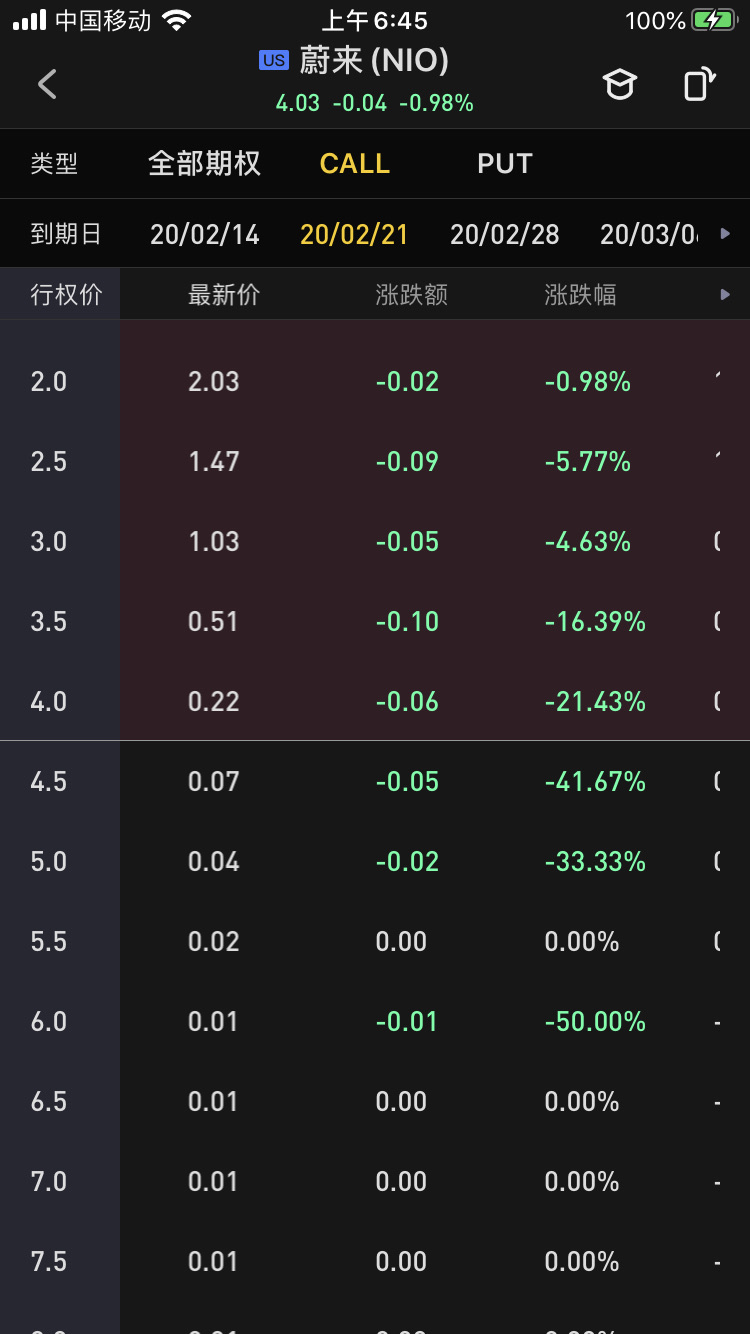The width and height of the screenshot is (750, 1334).
Task: Select the CALL options tab
Action: click(x=354, y=164)
